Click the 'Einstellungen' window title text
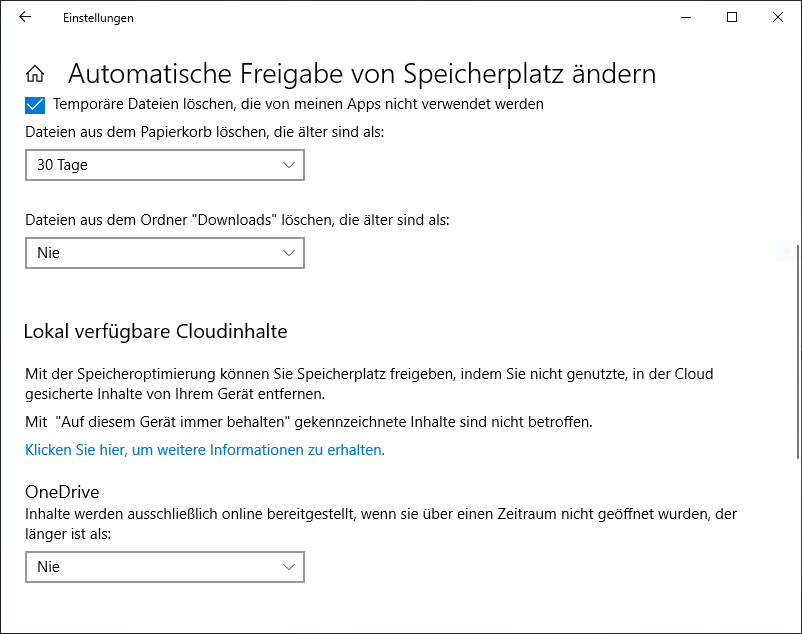This screenshot has width=802, height=634. click(x=98, y=18)
